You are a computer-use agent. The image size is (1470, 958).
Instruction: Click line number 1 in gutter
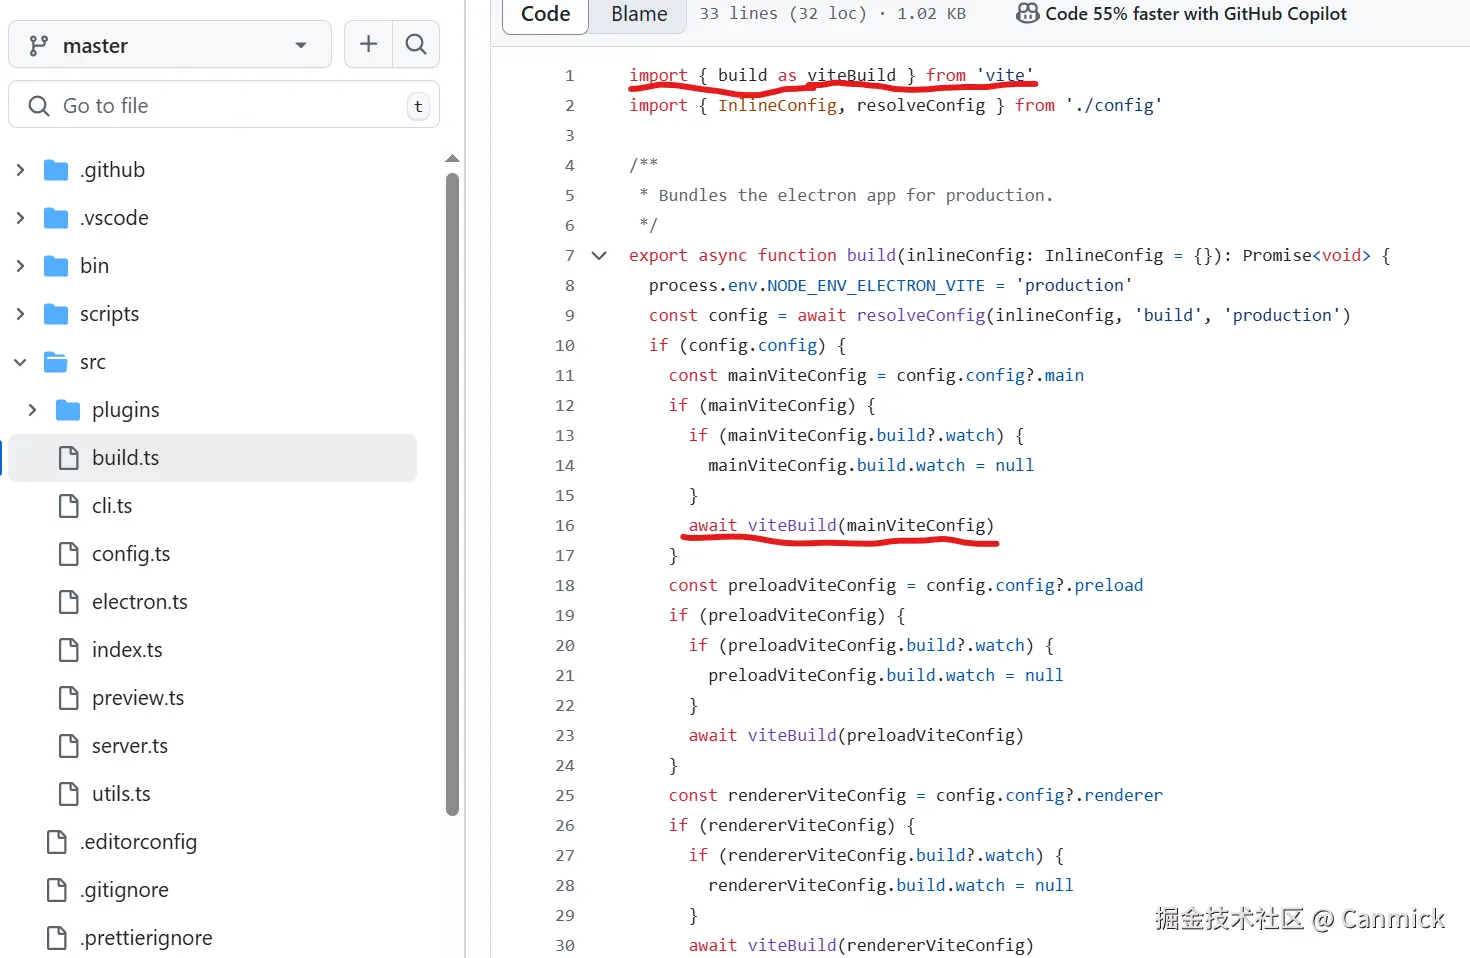[x=569, y=76]
